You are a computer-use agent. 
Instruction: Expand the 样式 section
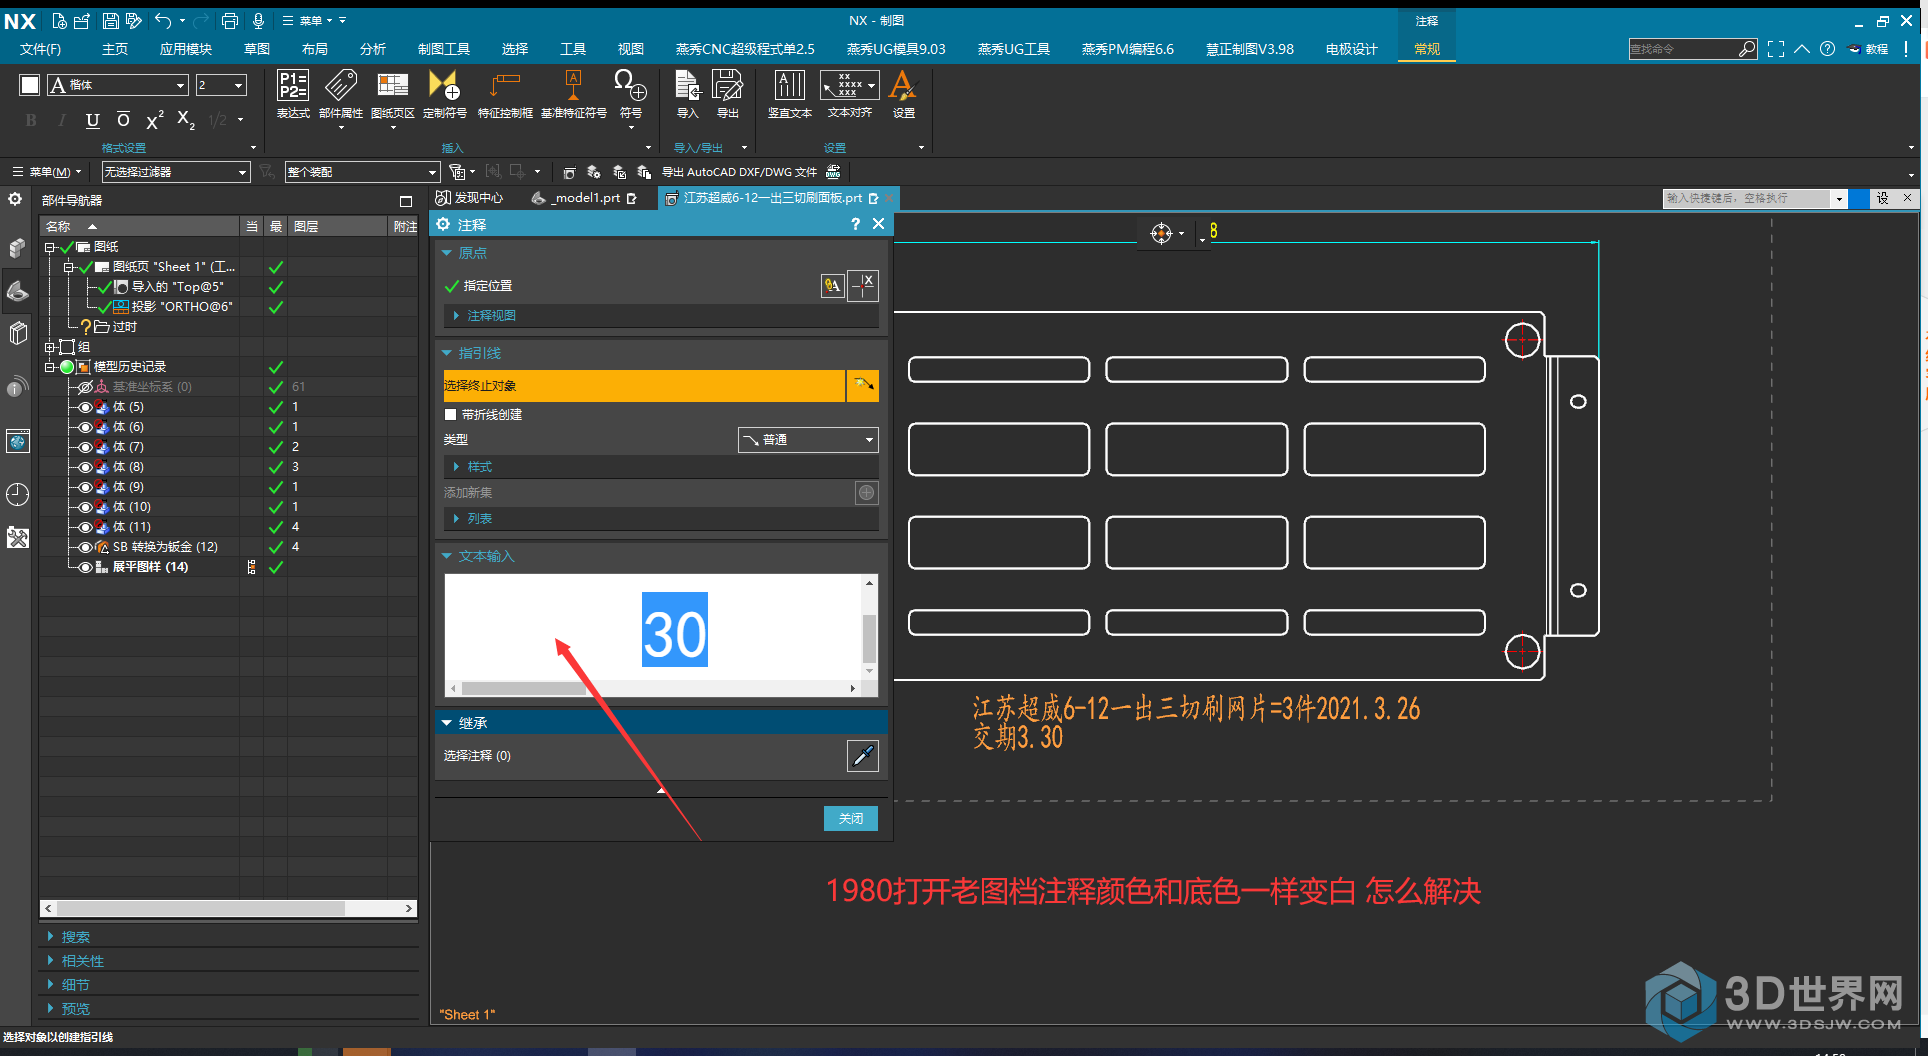661,467
